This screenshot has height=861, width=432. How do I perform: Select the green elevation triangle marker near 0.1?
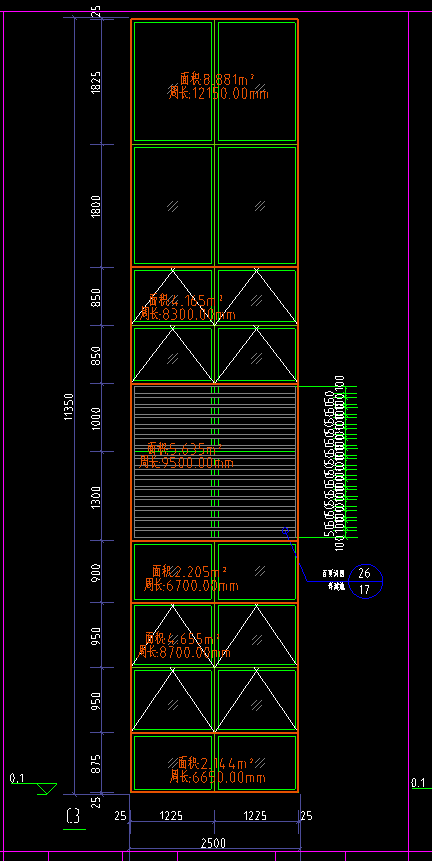[47, 789]
